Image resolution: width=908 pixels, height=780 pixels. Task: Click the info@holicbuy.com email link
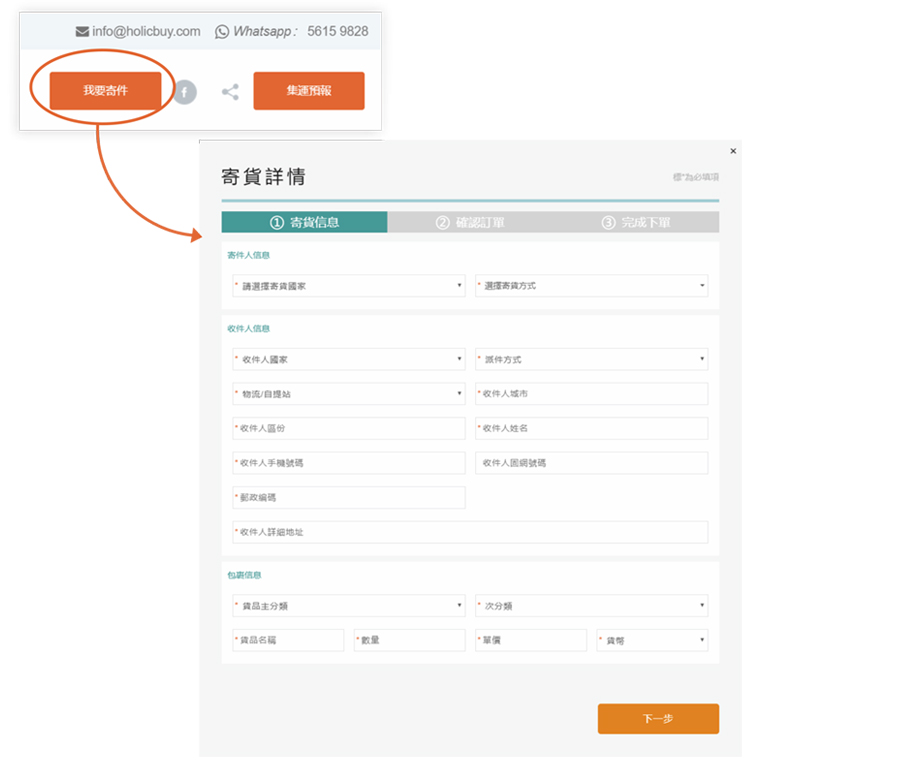pos(146,31)
